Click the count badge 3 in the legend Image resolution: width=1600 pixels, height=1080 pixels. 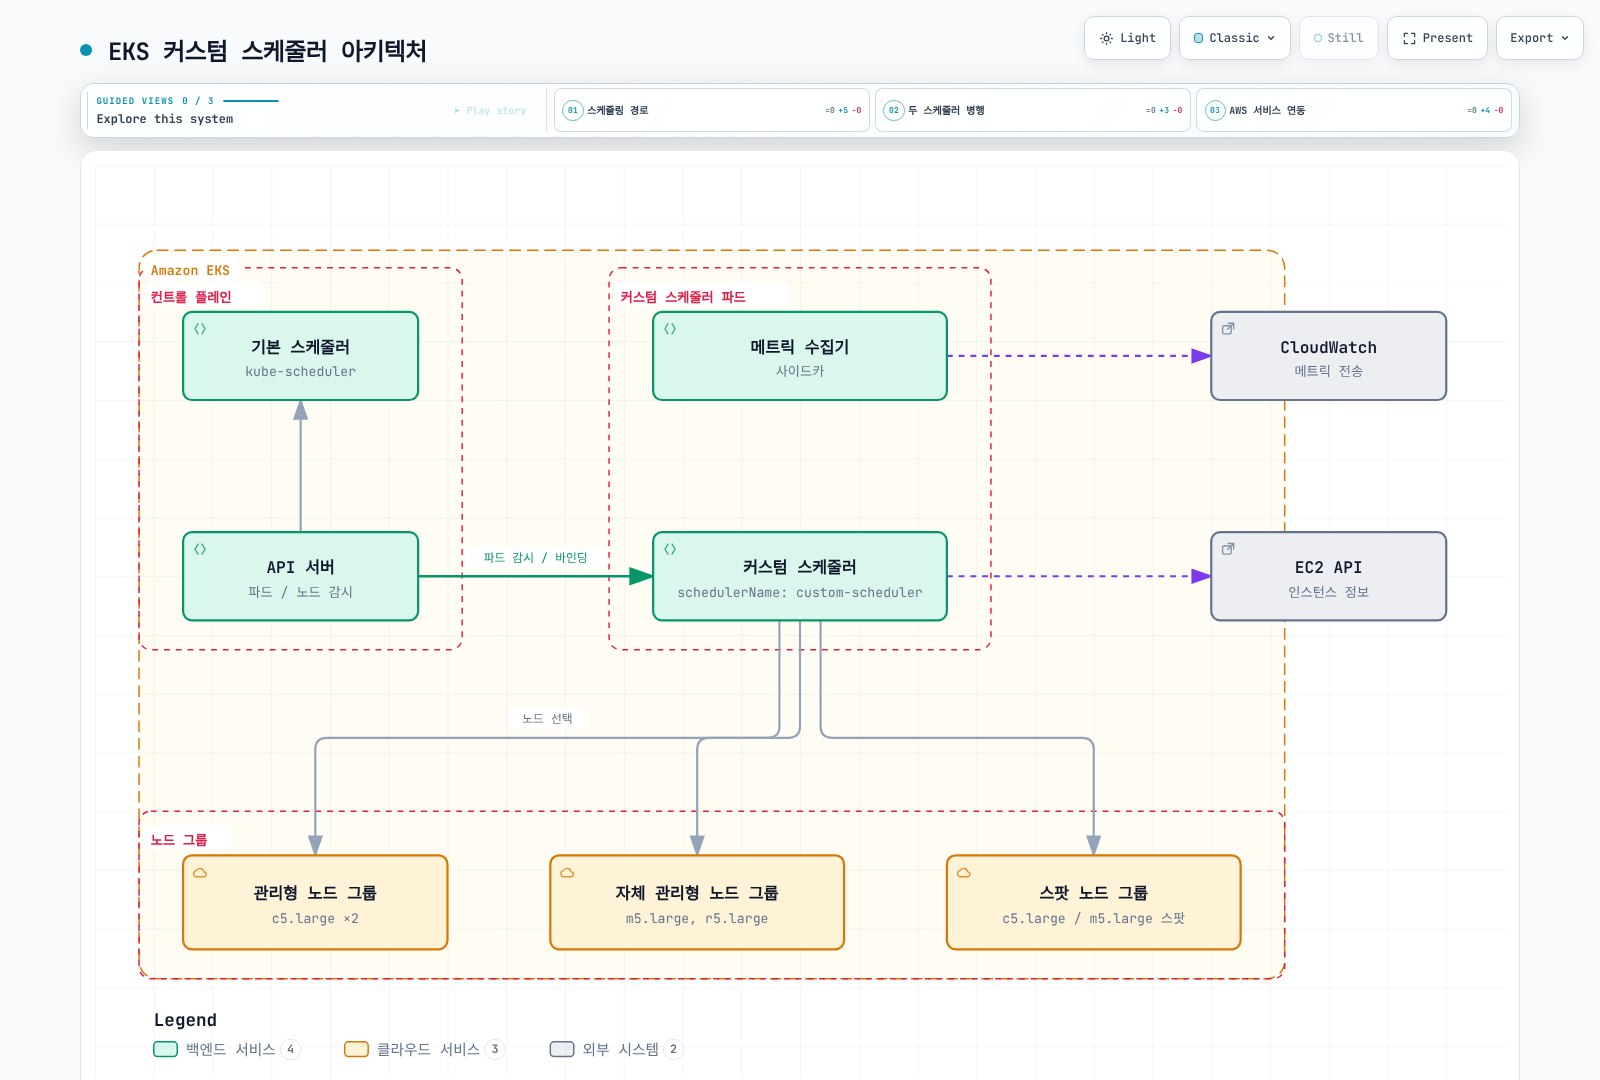click(495, 1049)
